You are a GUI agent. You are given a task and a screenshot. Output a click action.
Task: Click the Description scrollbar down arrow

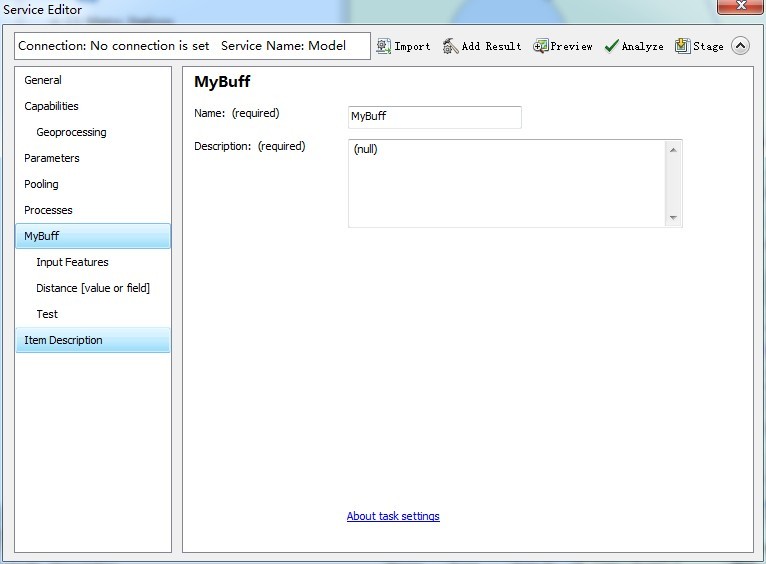coord(673,217)
